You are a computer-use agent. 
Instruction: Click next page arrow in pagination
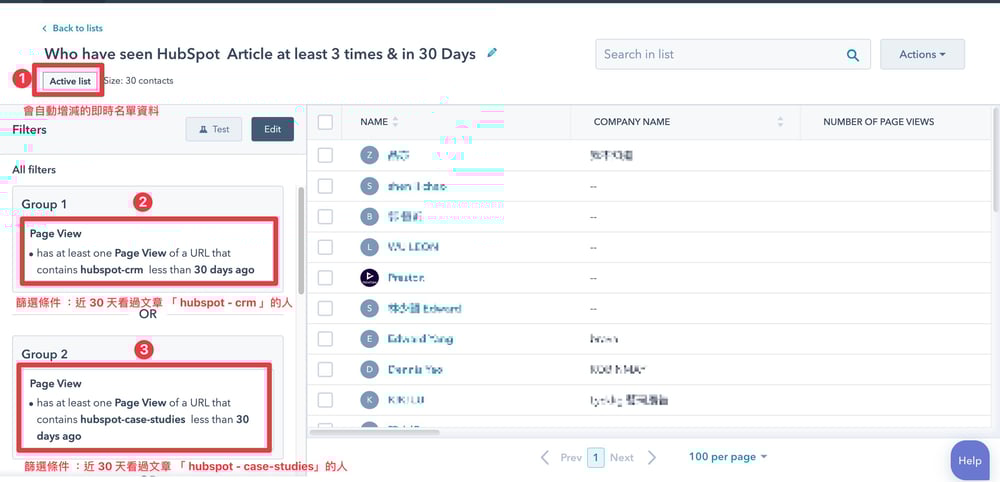pyautogui.click(x=651, y=457)
